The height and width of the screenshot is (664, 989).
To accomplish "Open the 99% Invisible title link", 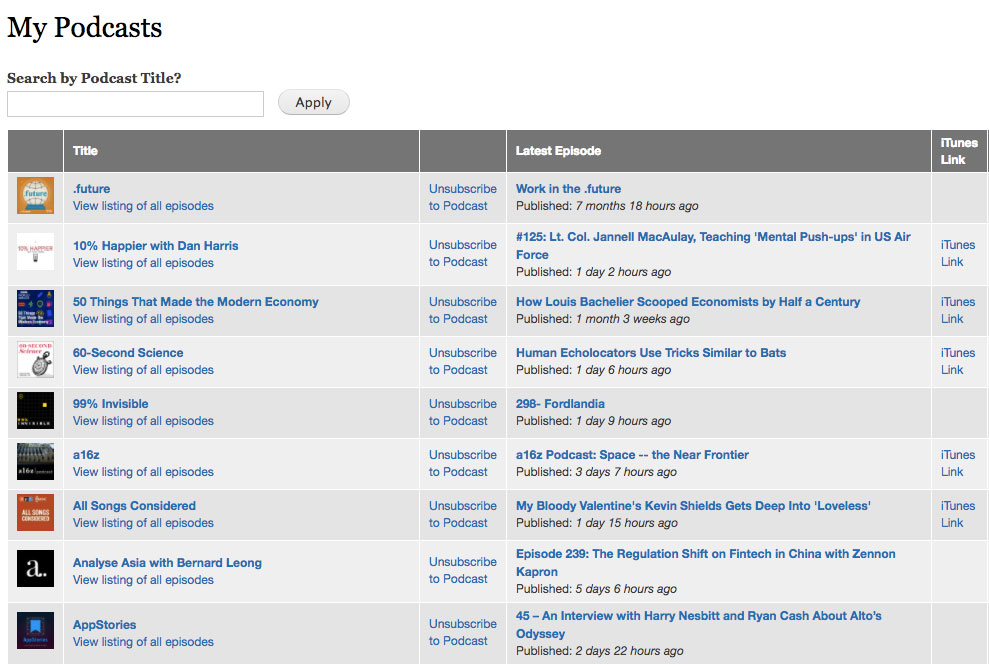I will pos(110,404).
